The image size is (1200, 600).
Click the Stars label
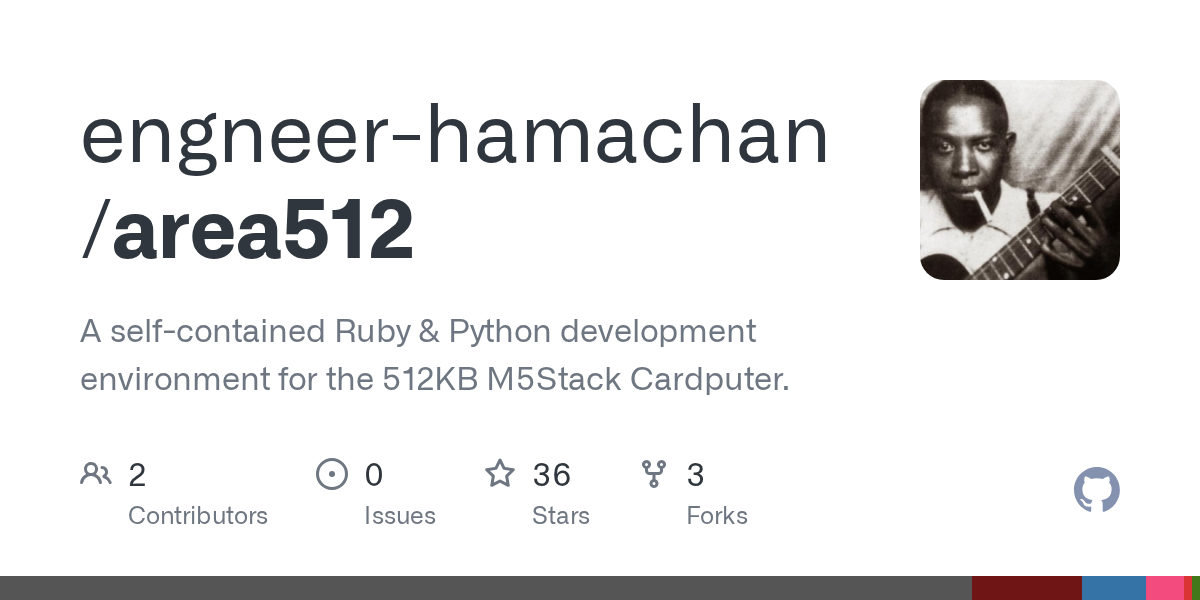561,516
